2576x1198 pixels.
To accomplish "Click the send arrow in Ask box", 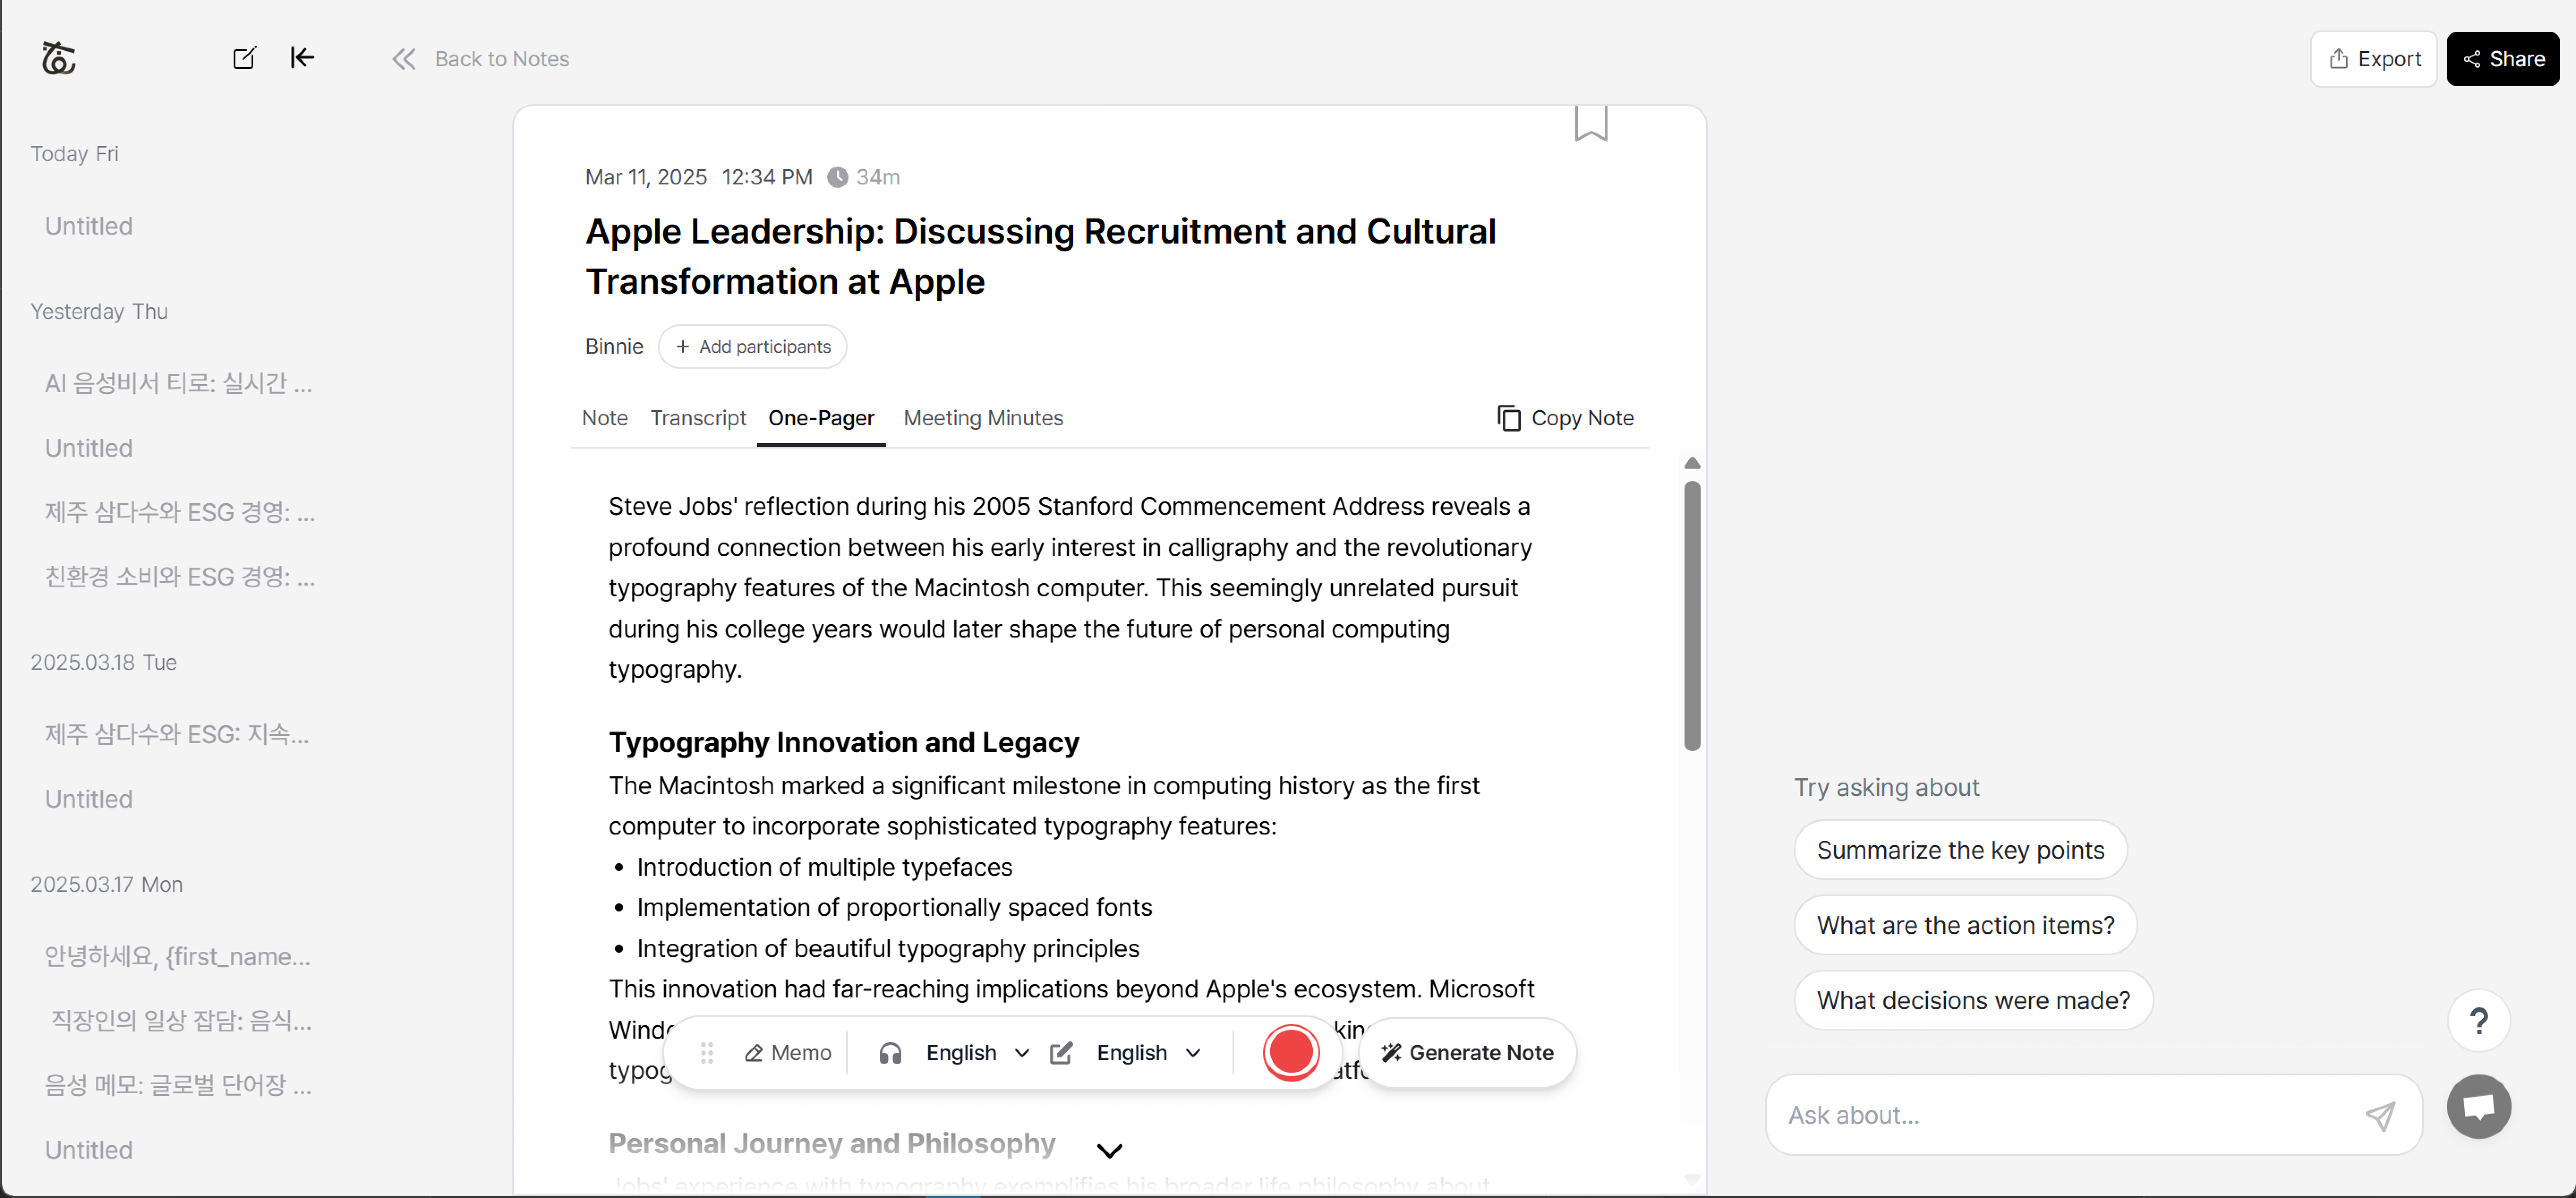I will click(2379, 1115).
